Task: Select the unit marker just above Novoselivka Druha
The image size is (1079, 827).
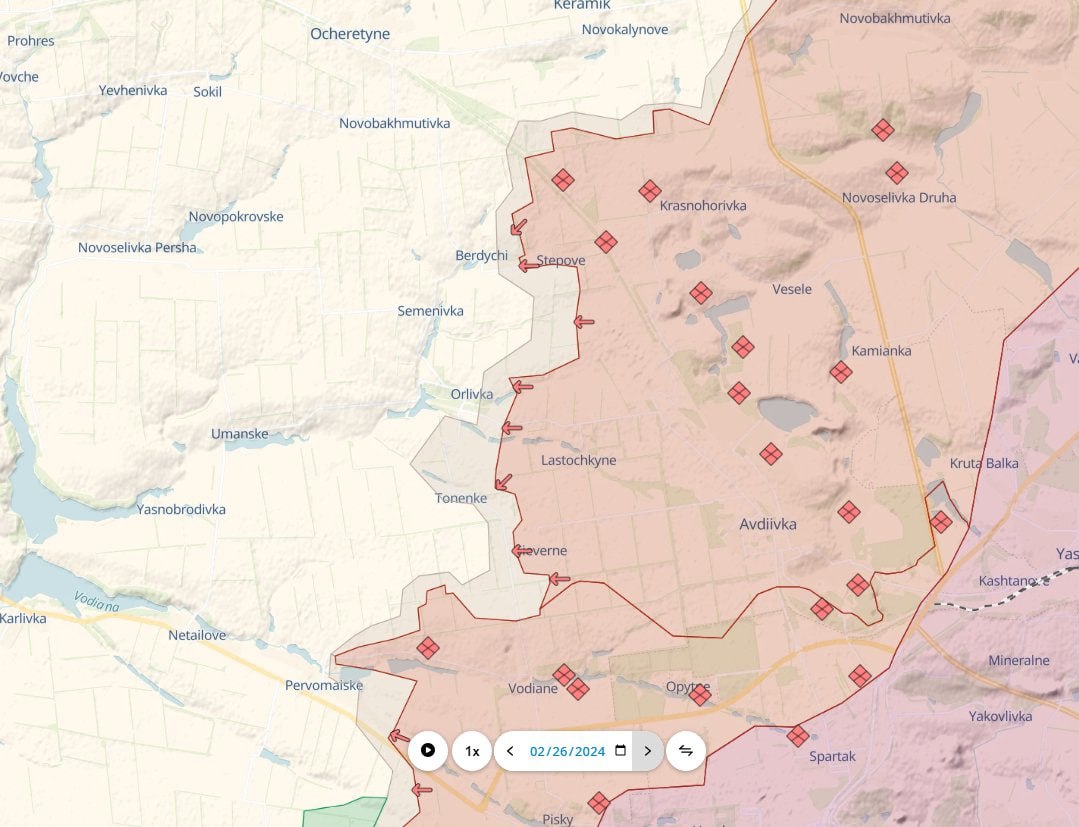Action: click(x=897, y=173)
